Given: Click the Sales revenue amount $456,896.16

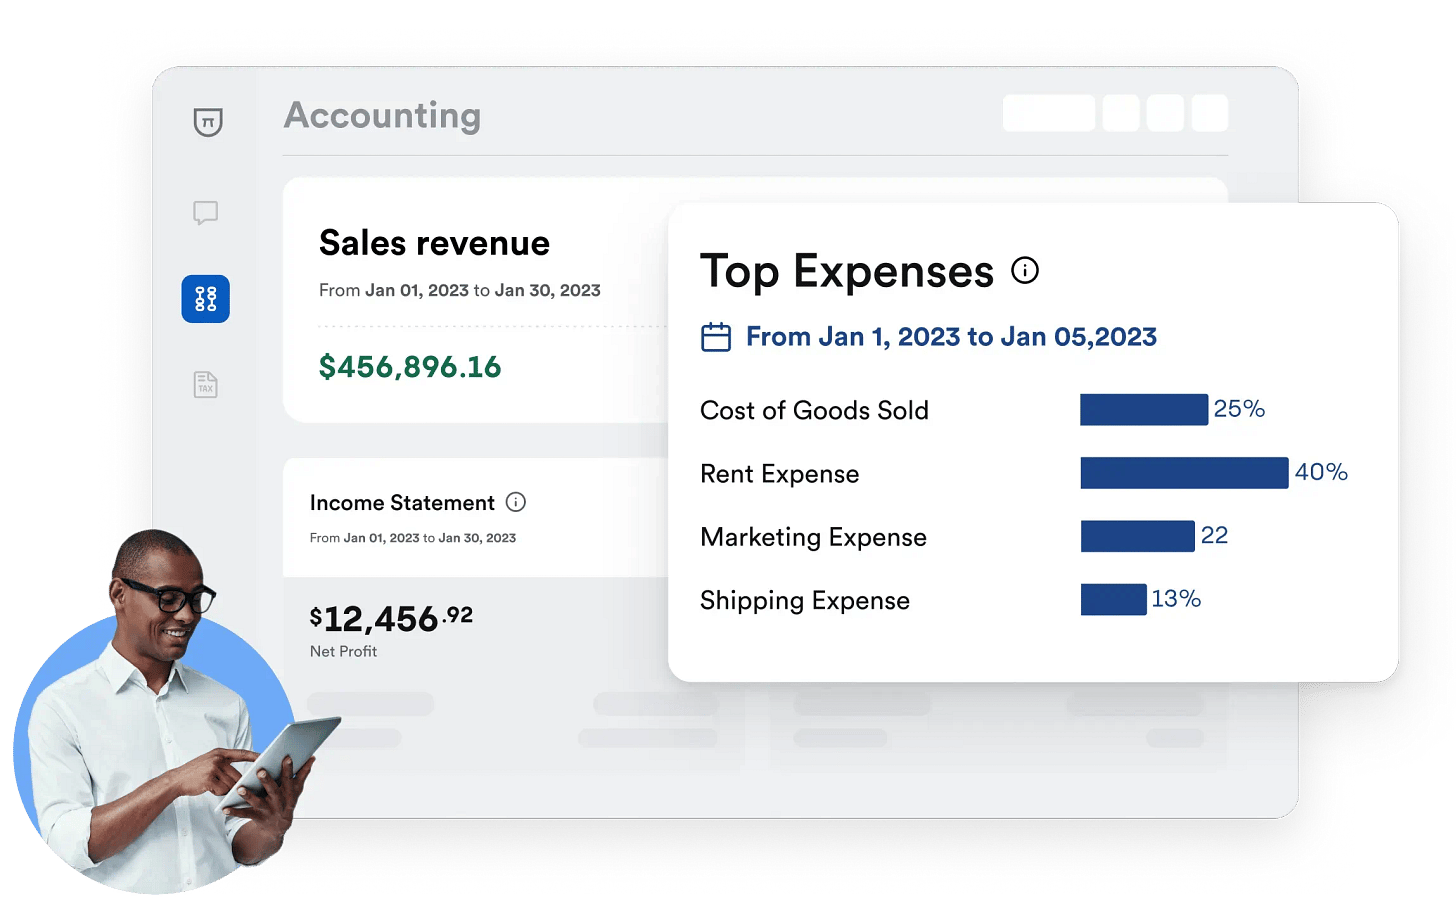Looking at the screenshot, I should [x=410, y=367].
